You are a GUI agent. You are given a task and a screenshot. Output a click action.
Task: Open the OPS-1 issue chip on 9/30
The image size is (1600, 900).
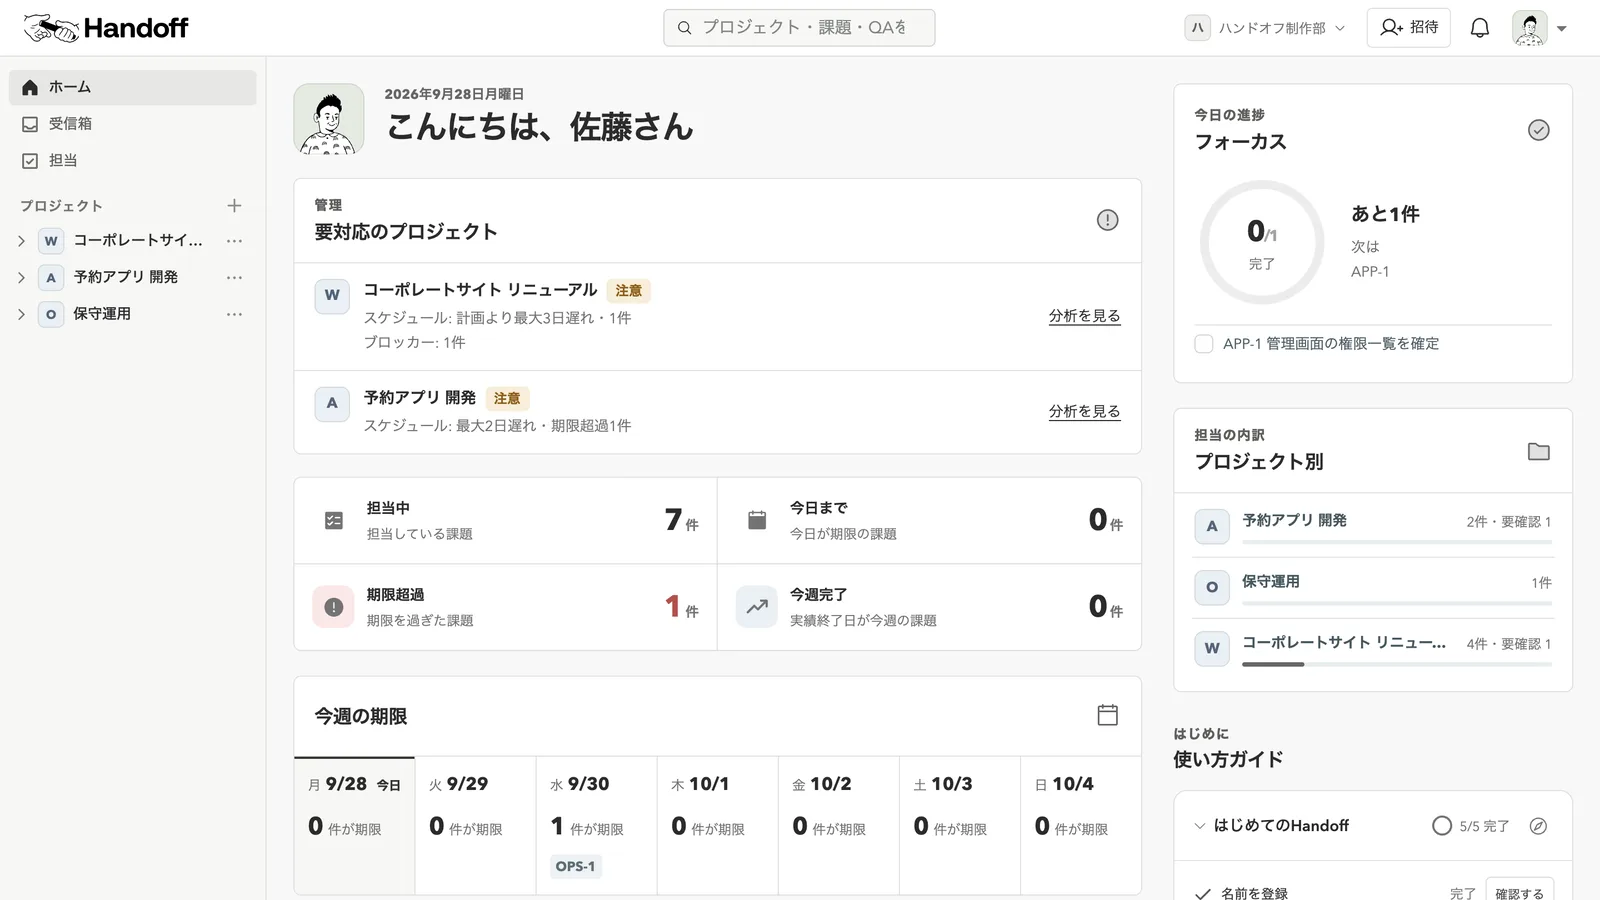coord(575,867)
